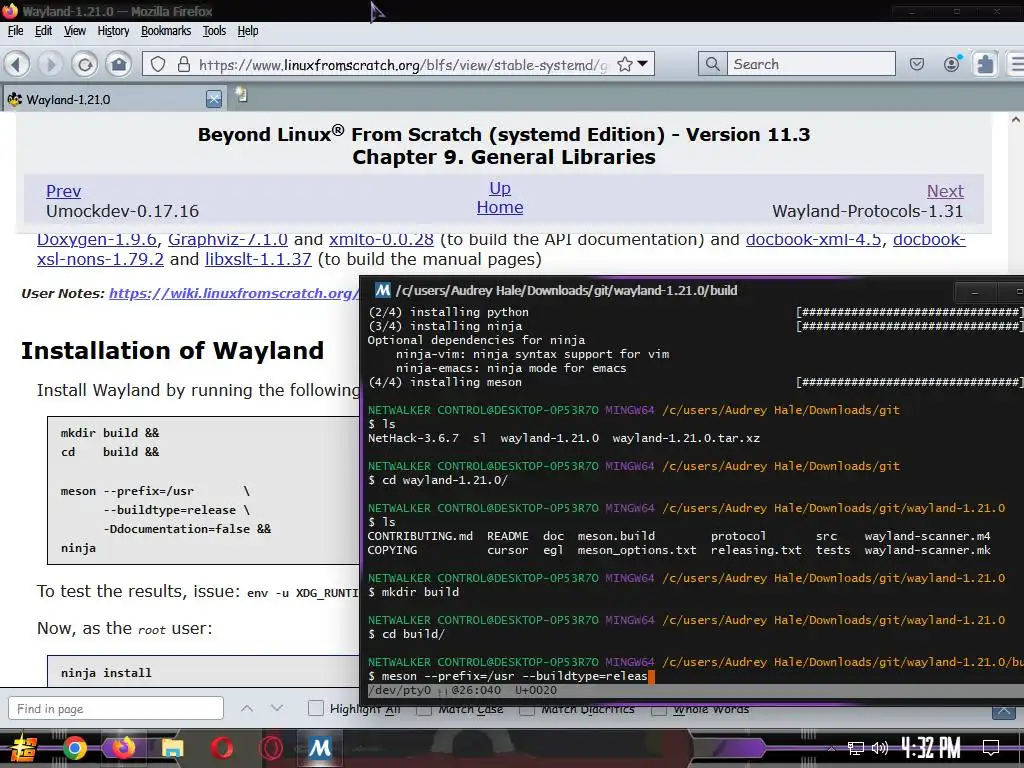Image resolution: width=1024 pixels, height=768 pixels.
Task: Open Opera browser from taskbar
Action: [x=221, y=747]
